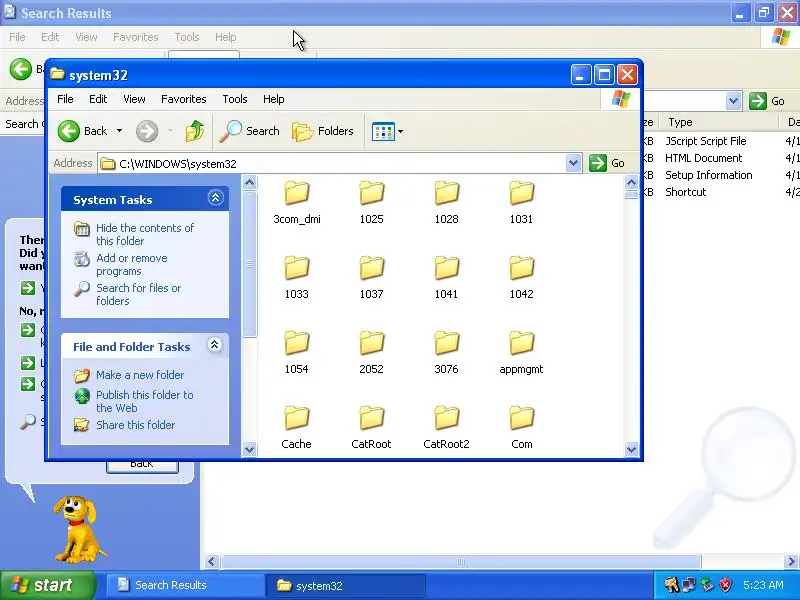
Task: Open the Help menu in the system32 window
Action: (273, 99)
